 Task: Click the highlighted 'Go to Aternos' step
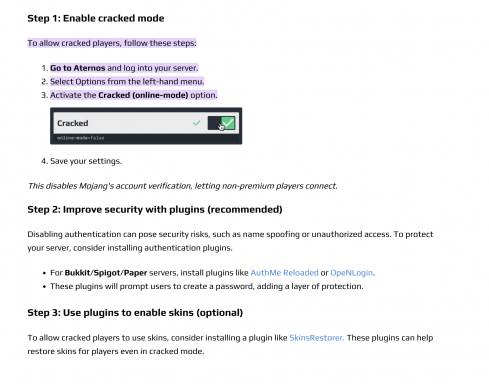pyautogui.click(x=124, y=68)
